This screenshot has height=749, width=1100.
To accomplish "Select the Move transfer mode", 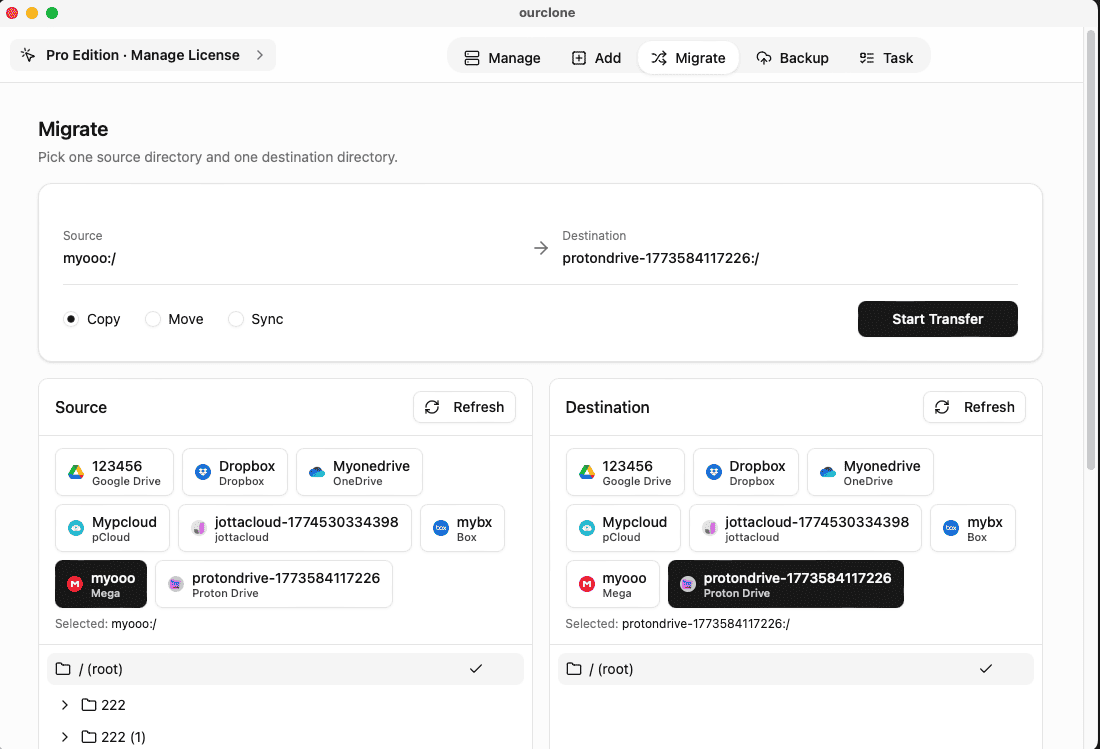I will pyautogui.click(x=152, y=319).
